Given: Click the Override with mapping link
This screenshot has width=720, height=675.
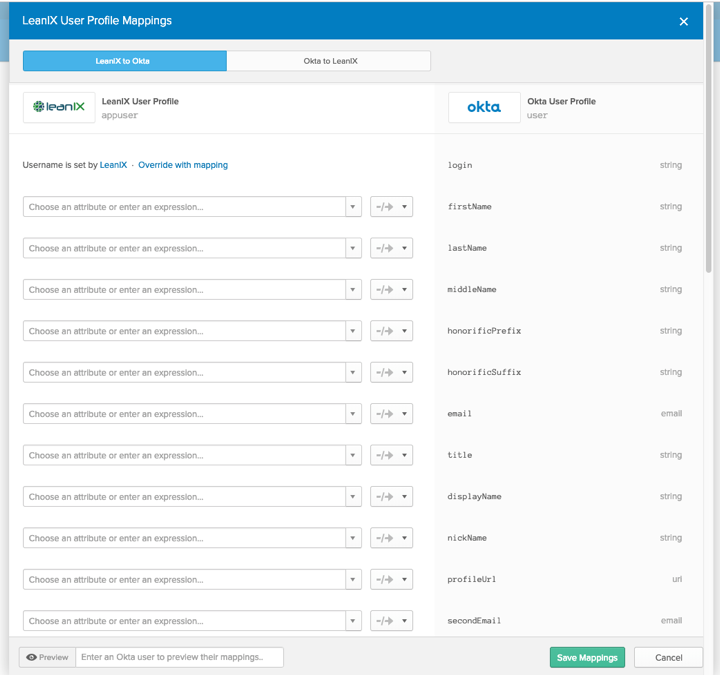Looking at the screenshot, I should [183, 165].
